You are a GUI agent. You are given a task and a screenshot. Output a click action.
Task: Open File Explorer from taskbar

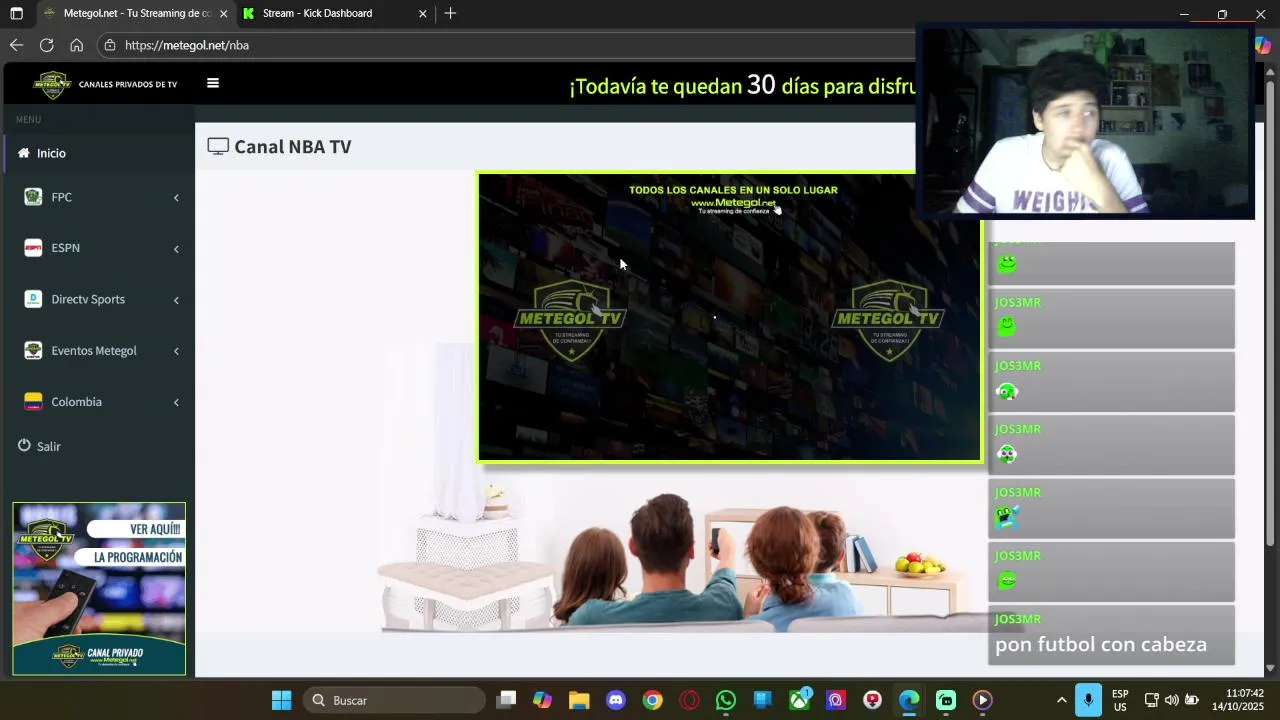click(579, 700)
